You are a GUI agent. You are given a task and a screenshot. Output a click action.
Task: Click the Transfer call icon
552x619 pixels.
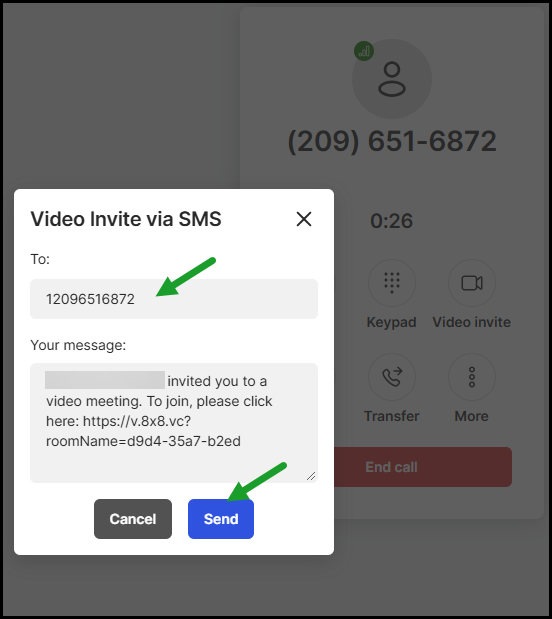coord(392,377)
